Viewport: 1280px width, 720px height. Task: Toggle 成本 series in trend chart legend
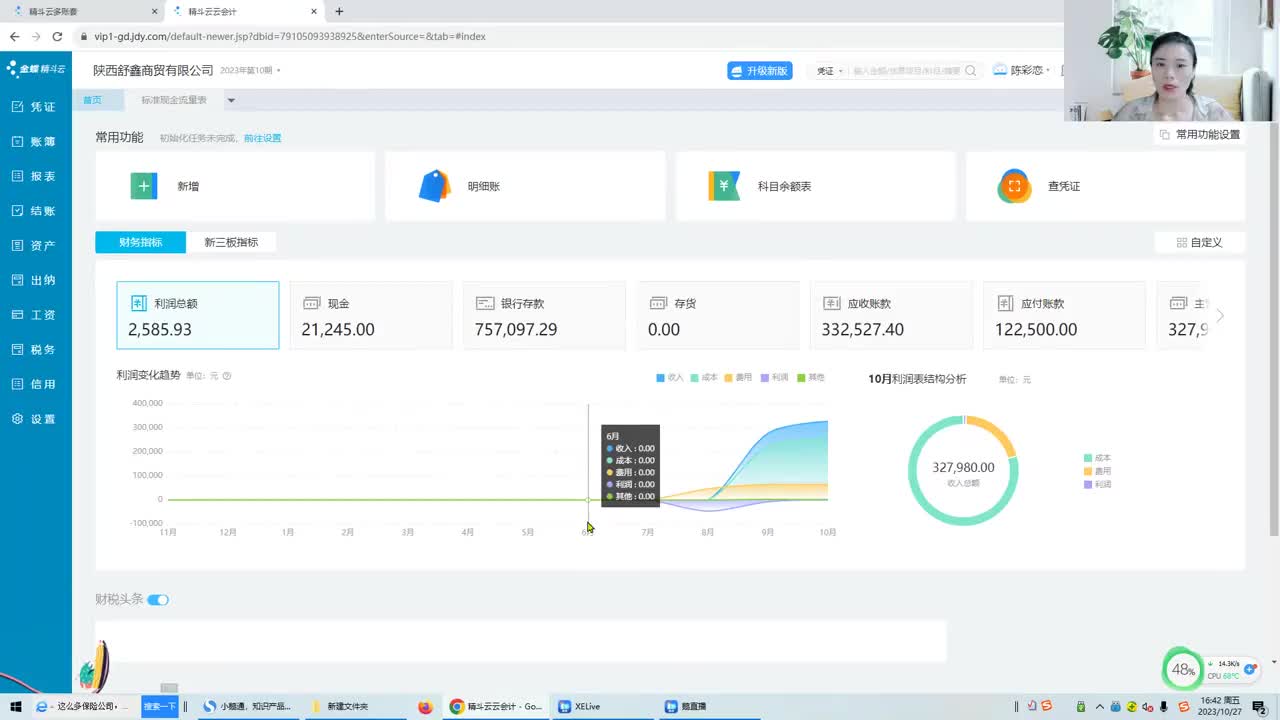[704, 378]
